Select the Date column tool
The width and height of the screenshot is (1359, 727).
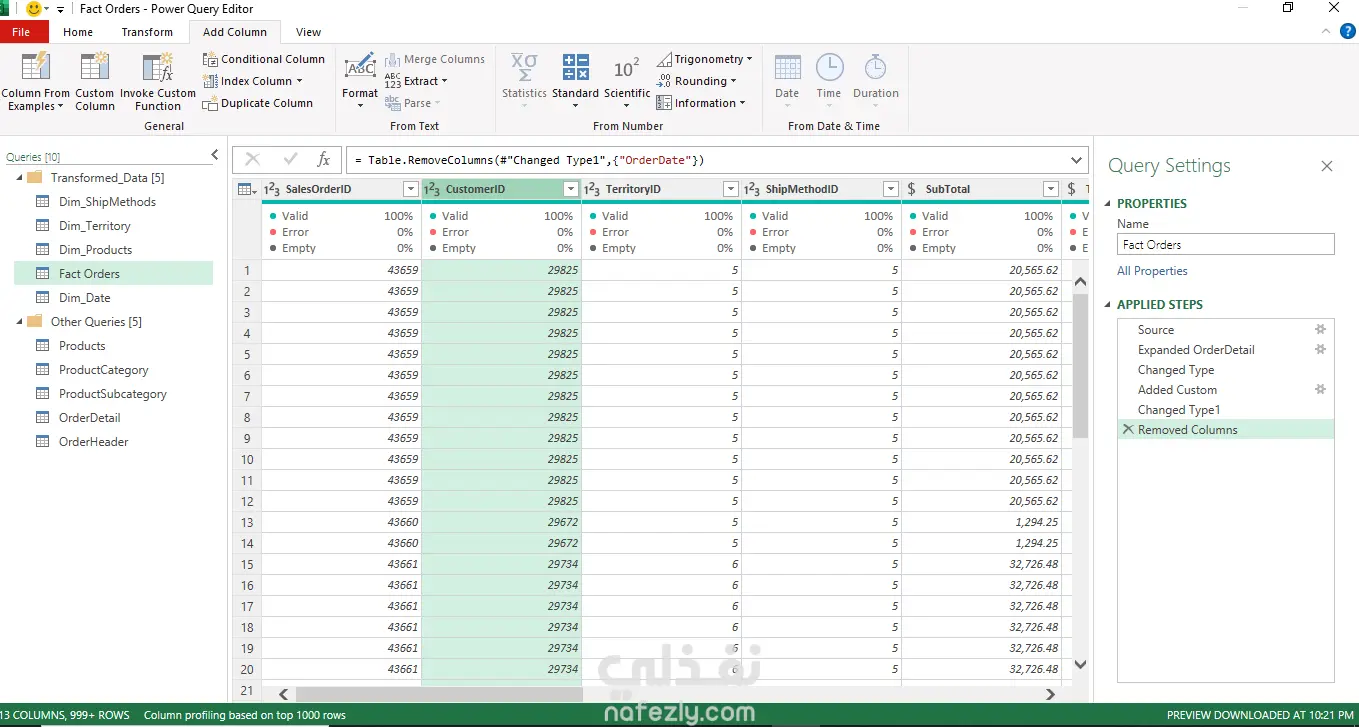[x=788, y=80]
